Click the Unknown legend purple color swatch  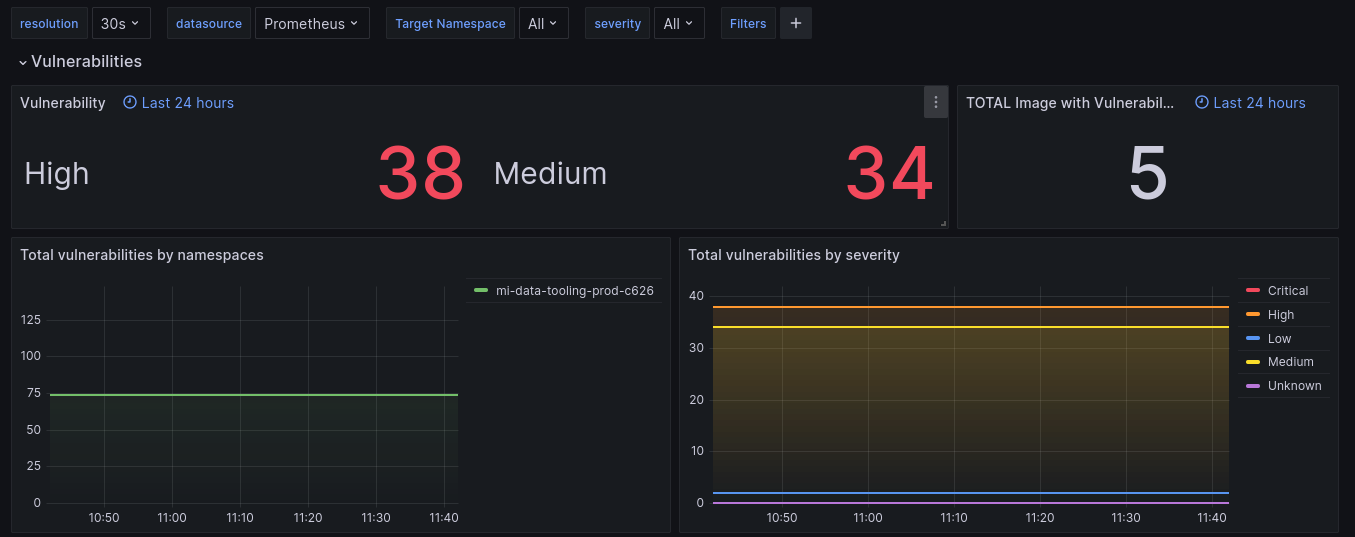[1253, 386]
